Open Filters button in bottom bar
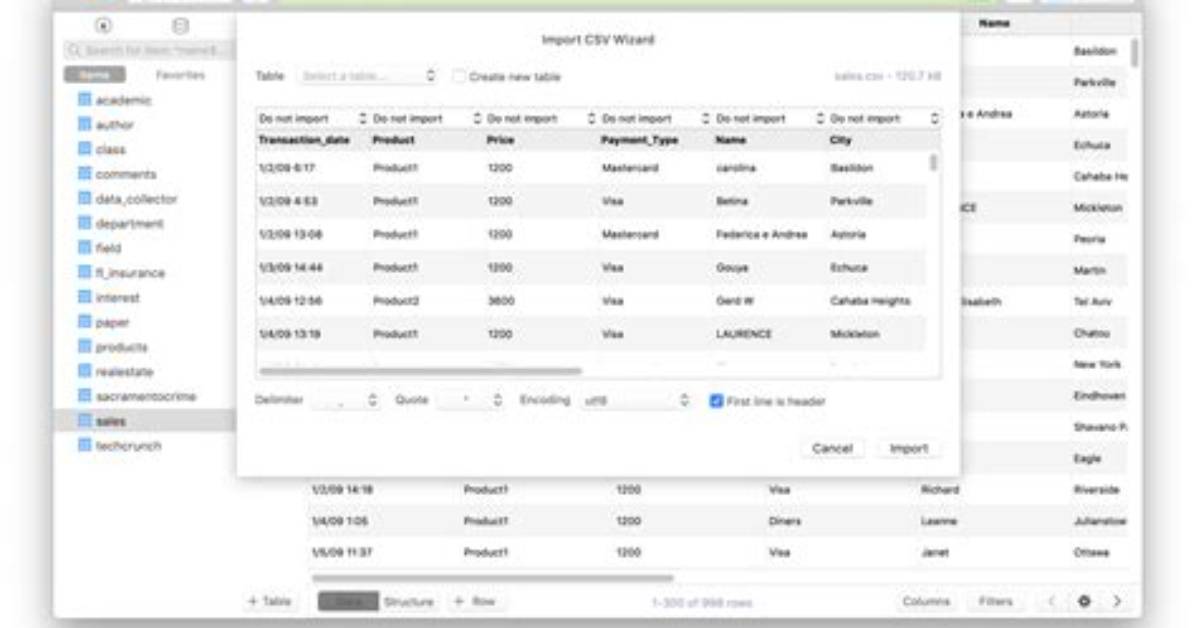The height and width of the screenshot is (628, 1196). 995,601
